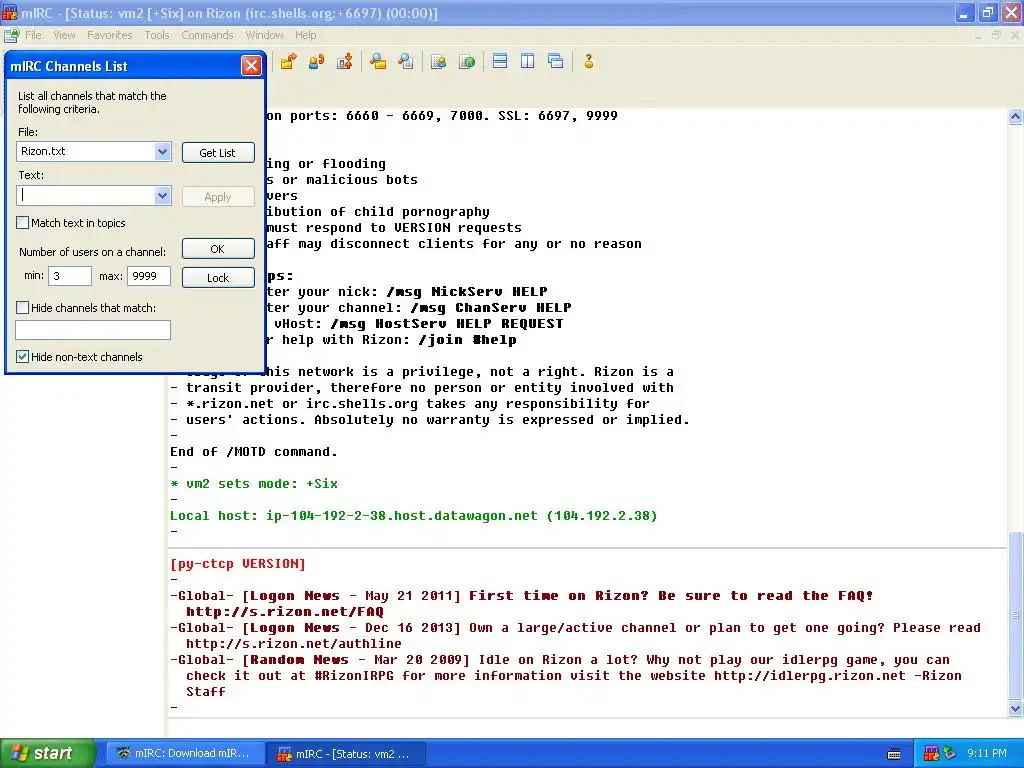Click the idlerpg.rizon.net website link
This screenshot has width=1024, height=768.
810,676
